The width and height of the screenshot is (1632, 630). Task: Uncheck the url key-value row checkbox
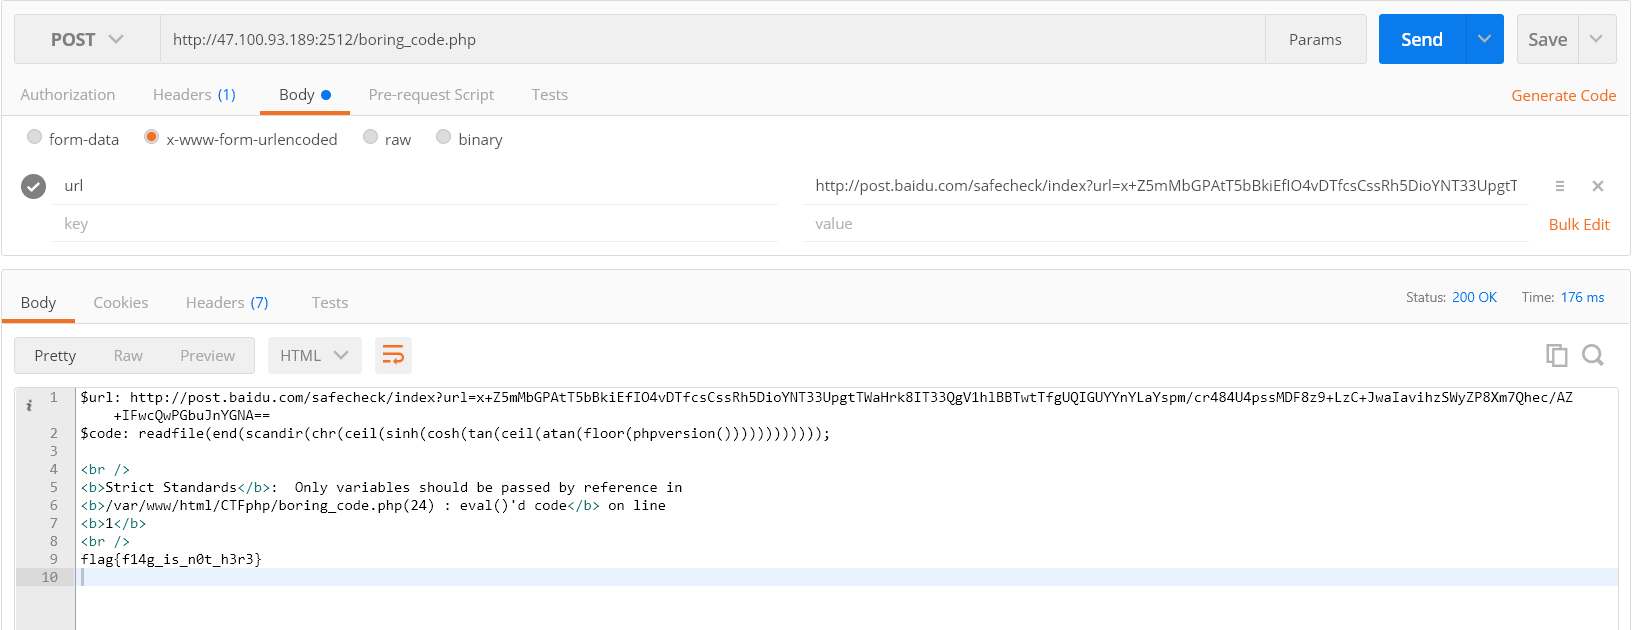34,186
